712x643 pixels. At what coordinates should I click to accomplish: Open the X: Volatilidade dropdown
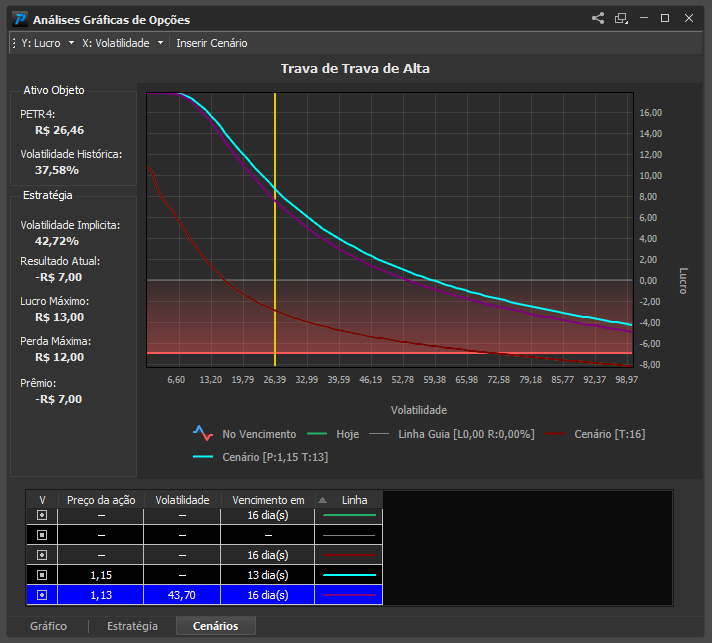(122, 43)
